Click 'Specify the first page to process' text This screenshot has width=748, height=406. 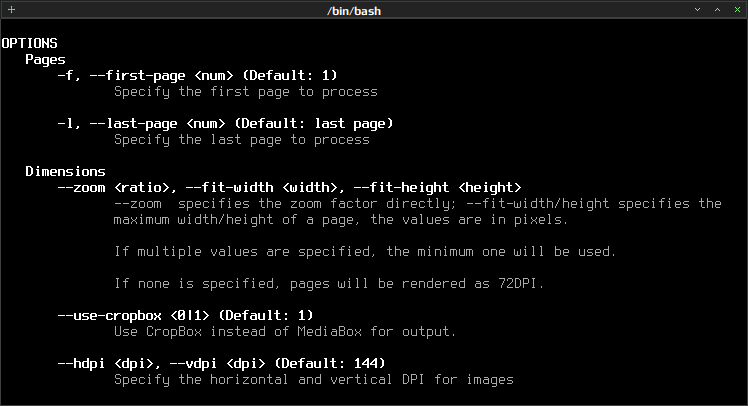[x=246, y=92]
